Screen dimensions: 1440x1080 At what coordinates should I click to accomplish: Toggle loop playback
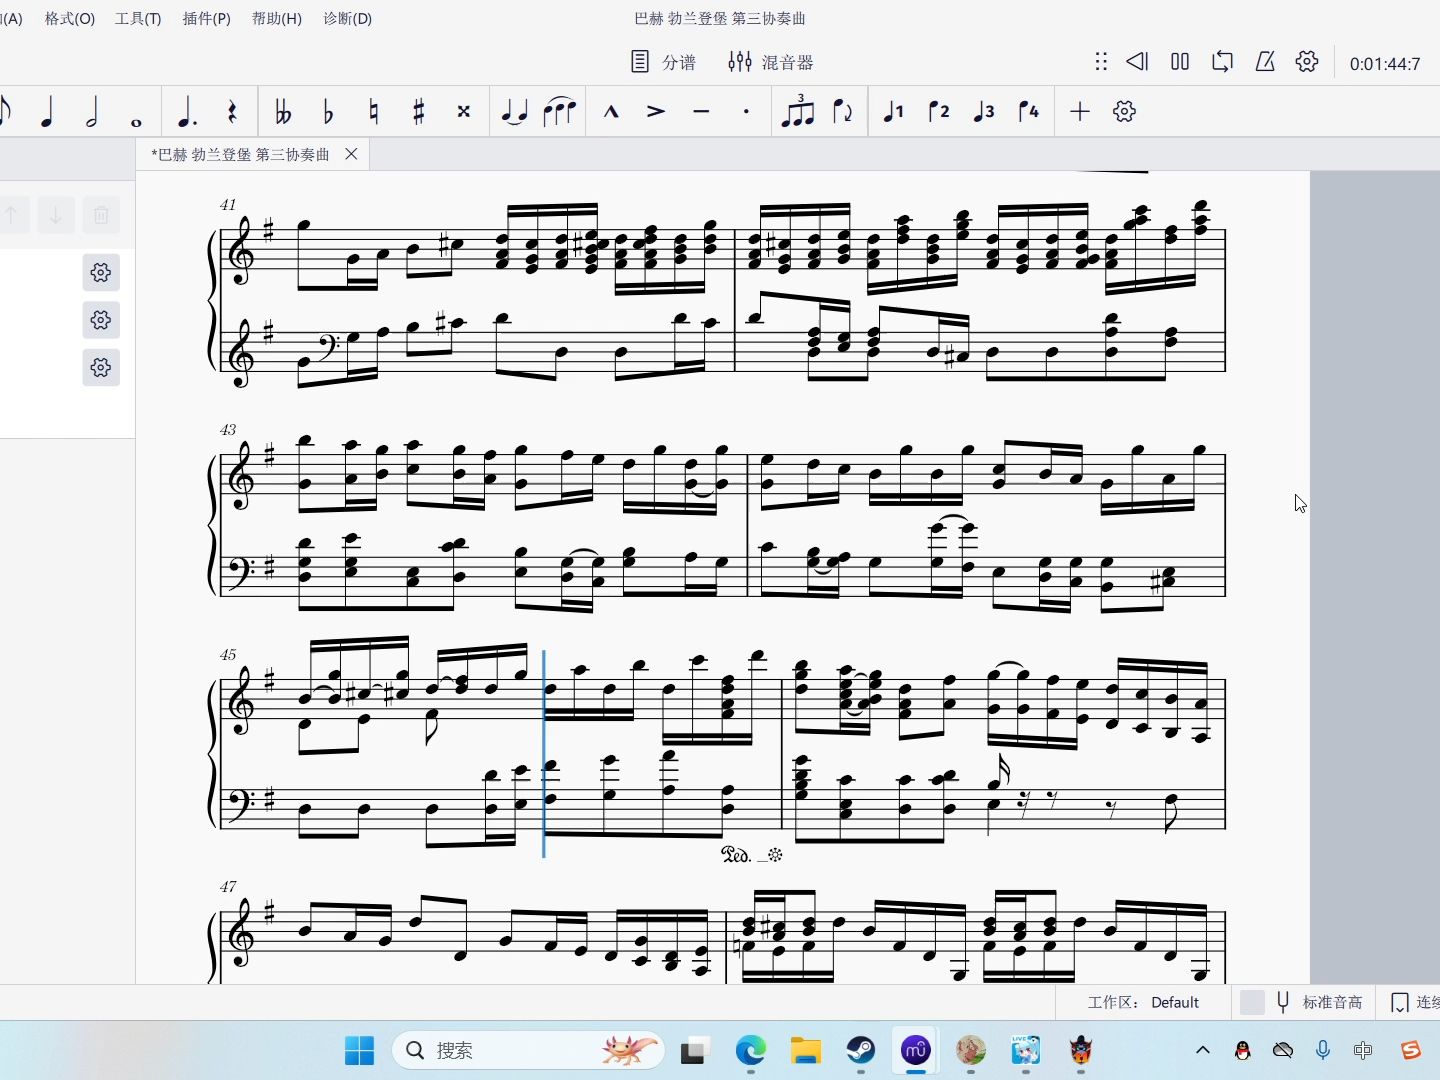click(1222, 62)
